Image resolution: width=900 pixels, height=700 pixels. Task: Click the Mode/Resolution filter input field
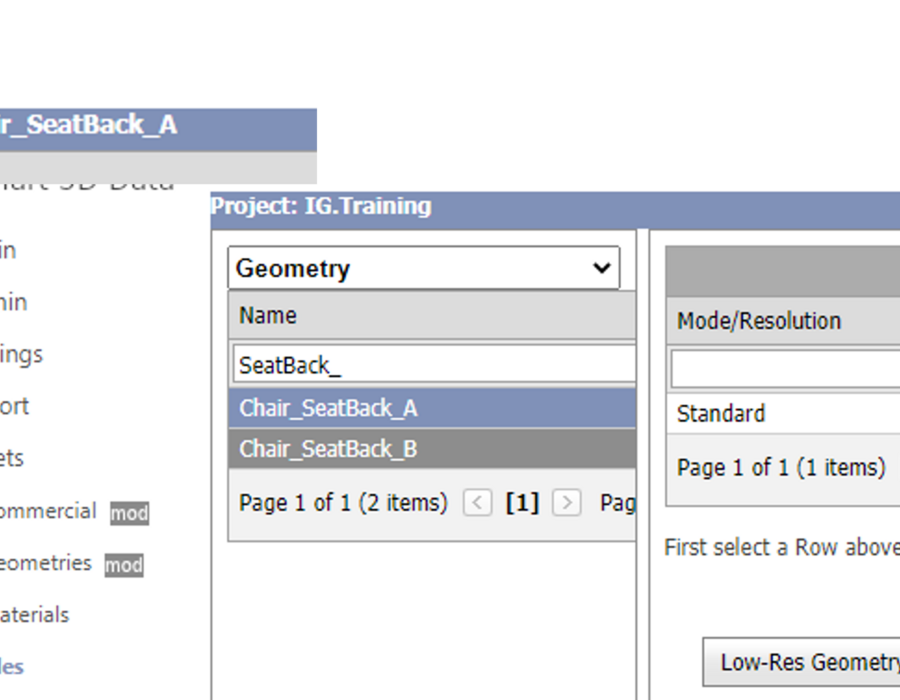[785, 369]
